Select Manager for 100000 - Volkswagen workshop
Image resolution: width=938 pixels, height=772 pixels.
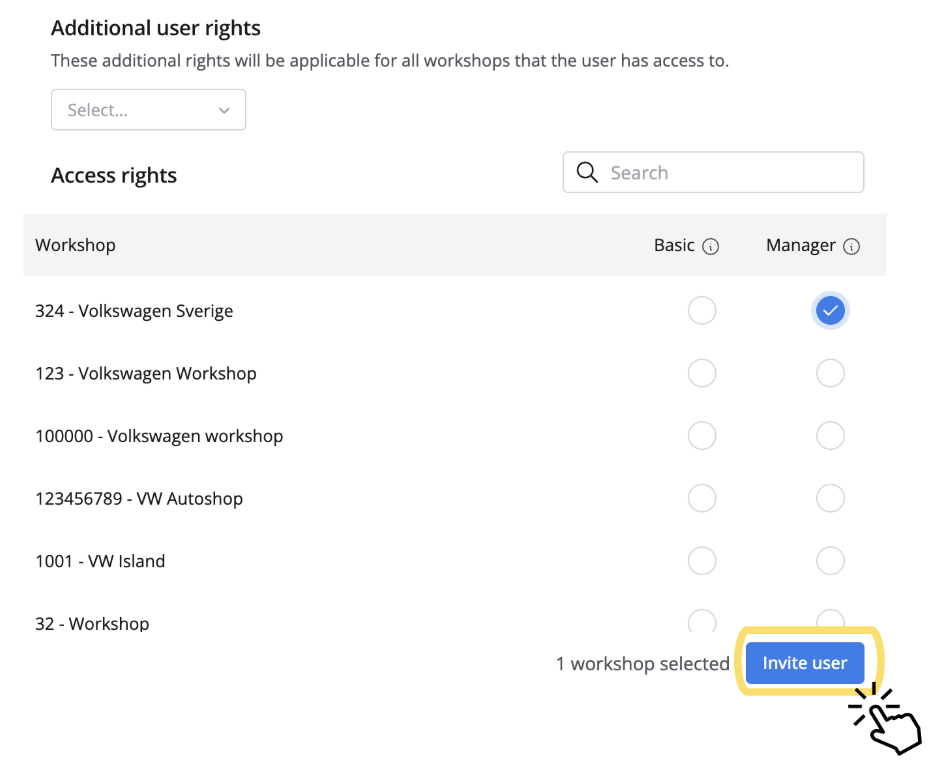coord(830,436)
